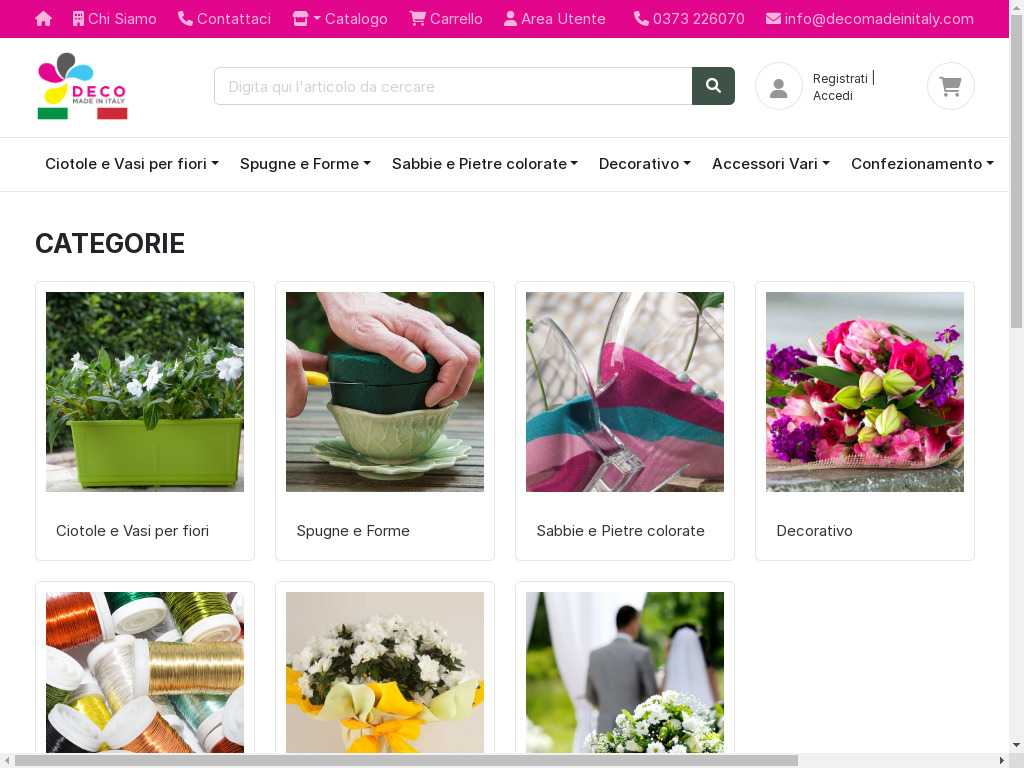Click Decorativo card title
This screenshot has height=768, width=1024.
click(814, 531)
